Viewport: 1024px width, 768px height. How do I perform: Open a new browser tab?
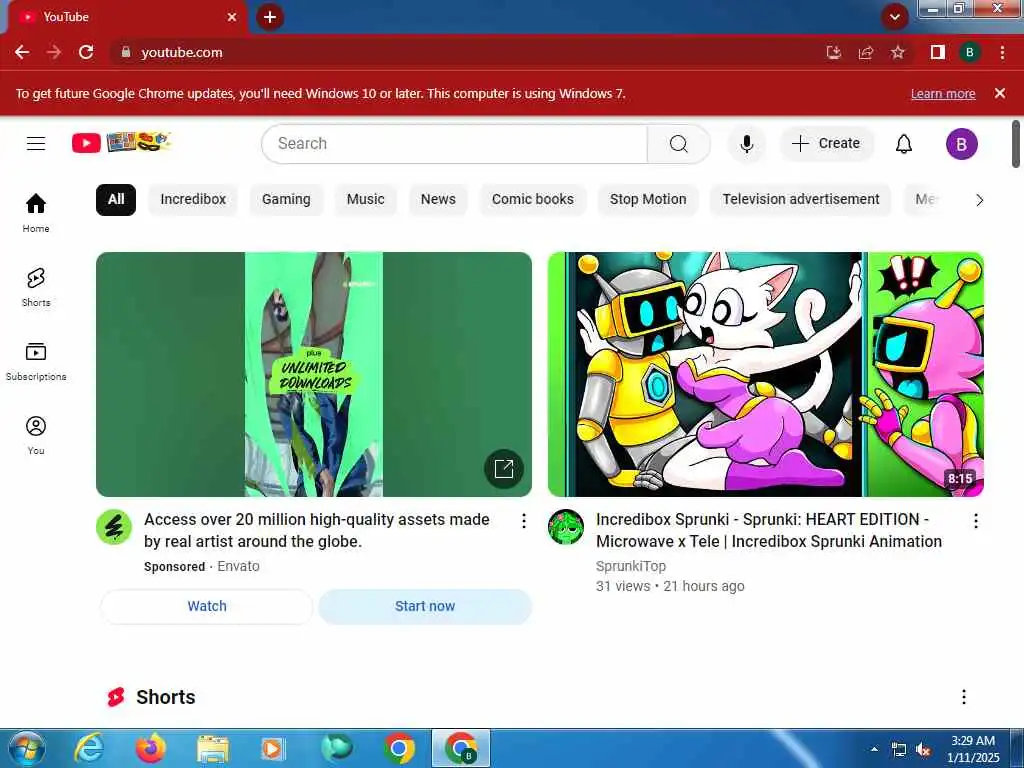(x=270, y=17)
